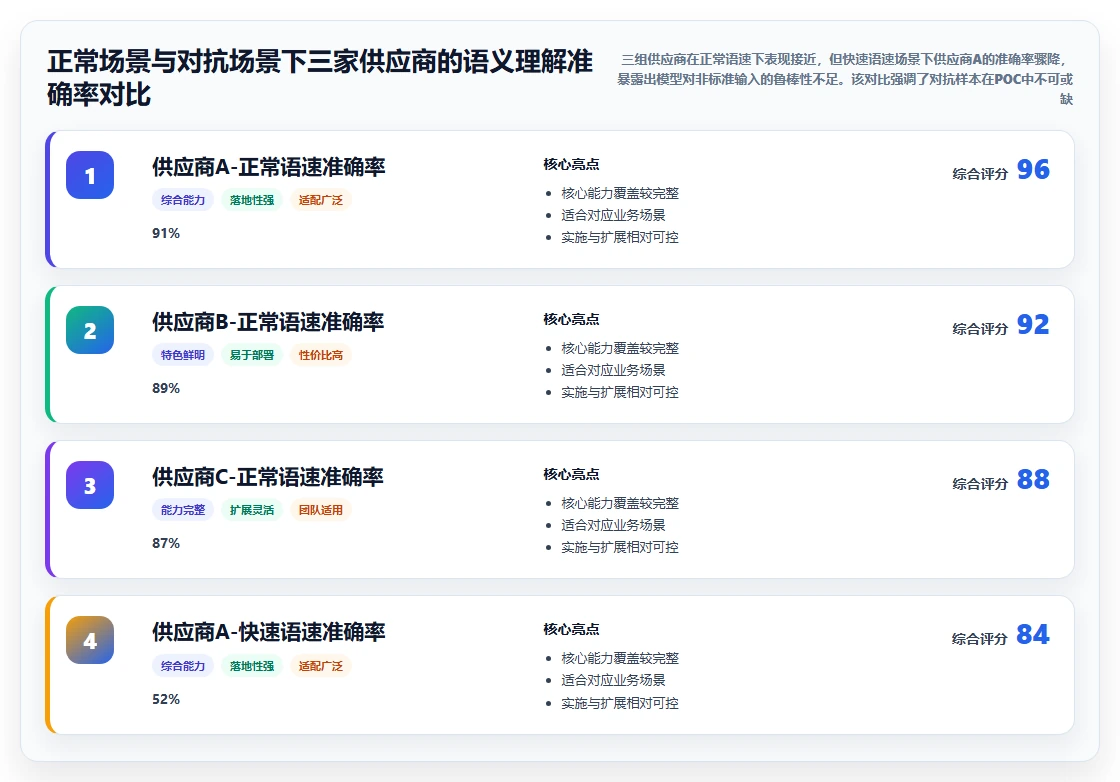Click 综合评分 label beside score 96

[980, 174]
